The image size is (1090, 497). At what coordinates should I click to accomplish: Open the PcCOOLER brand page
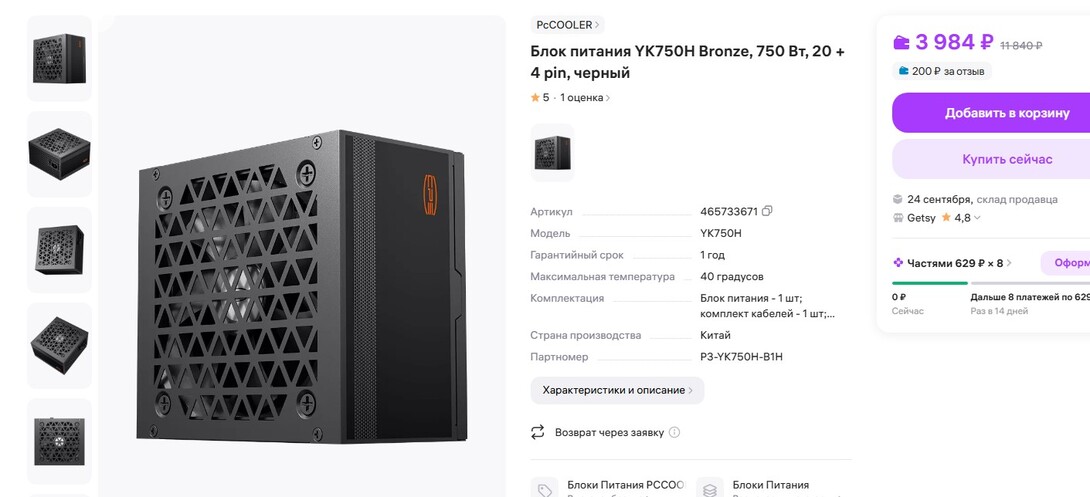[x=567, y=25]
